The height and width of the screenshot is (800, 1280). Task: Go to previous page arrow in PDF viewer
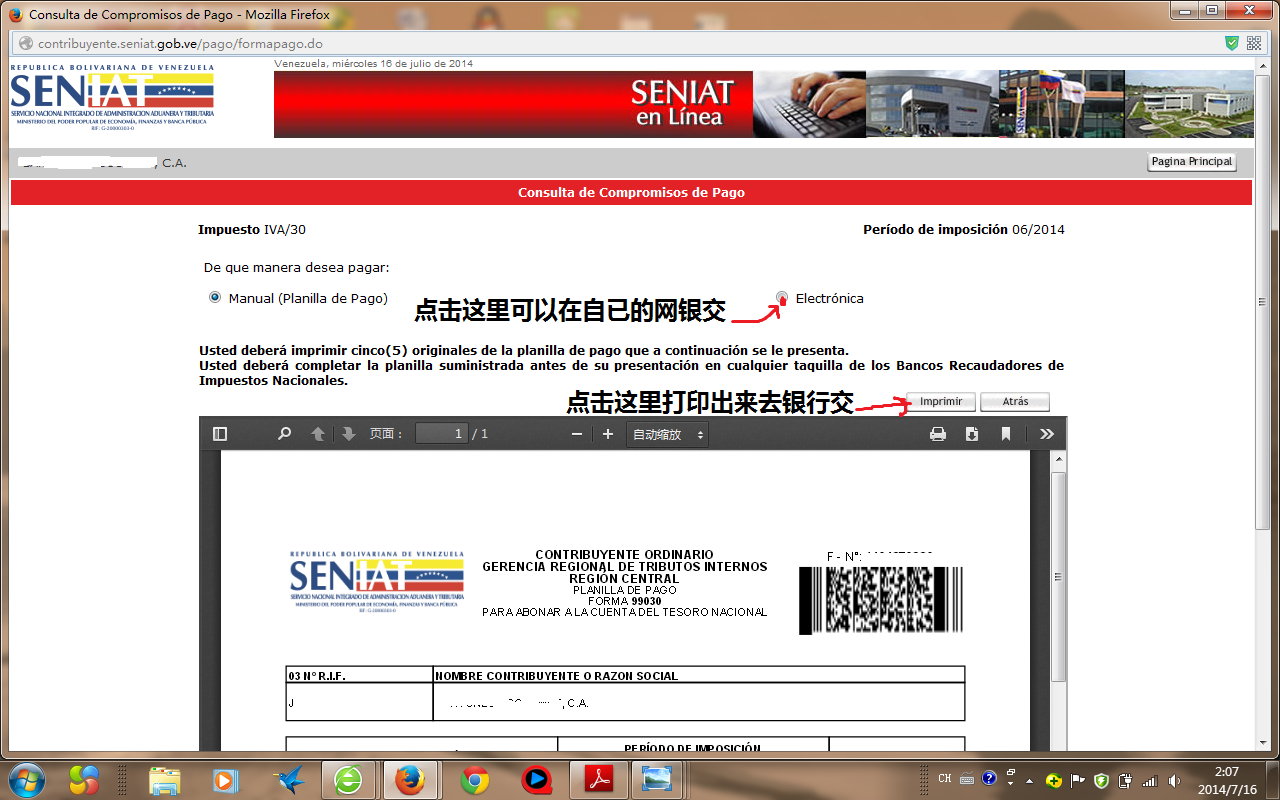318,434
